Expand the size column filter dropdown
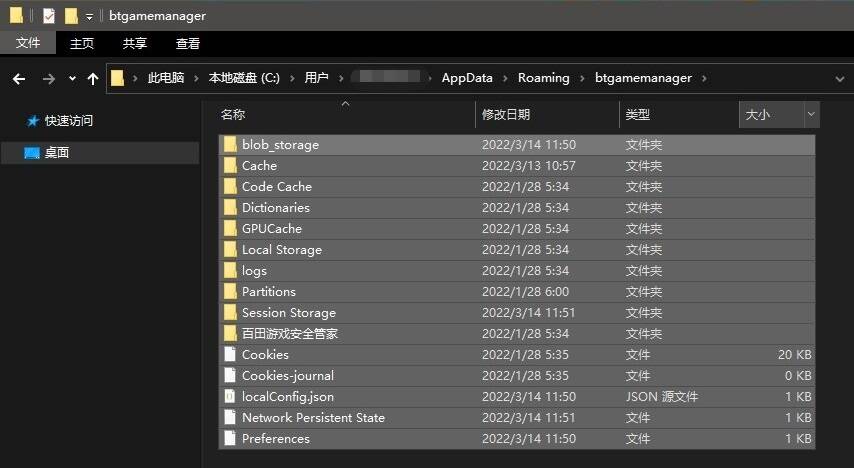Image resolution: width=854 pixels, height=468 pixels. click(x=810, y=114)
